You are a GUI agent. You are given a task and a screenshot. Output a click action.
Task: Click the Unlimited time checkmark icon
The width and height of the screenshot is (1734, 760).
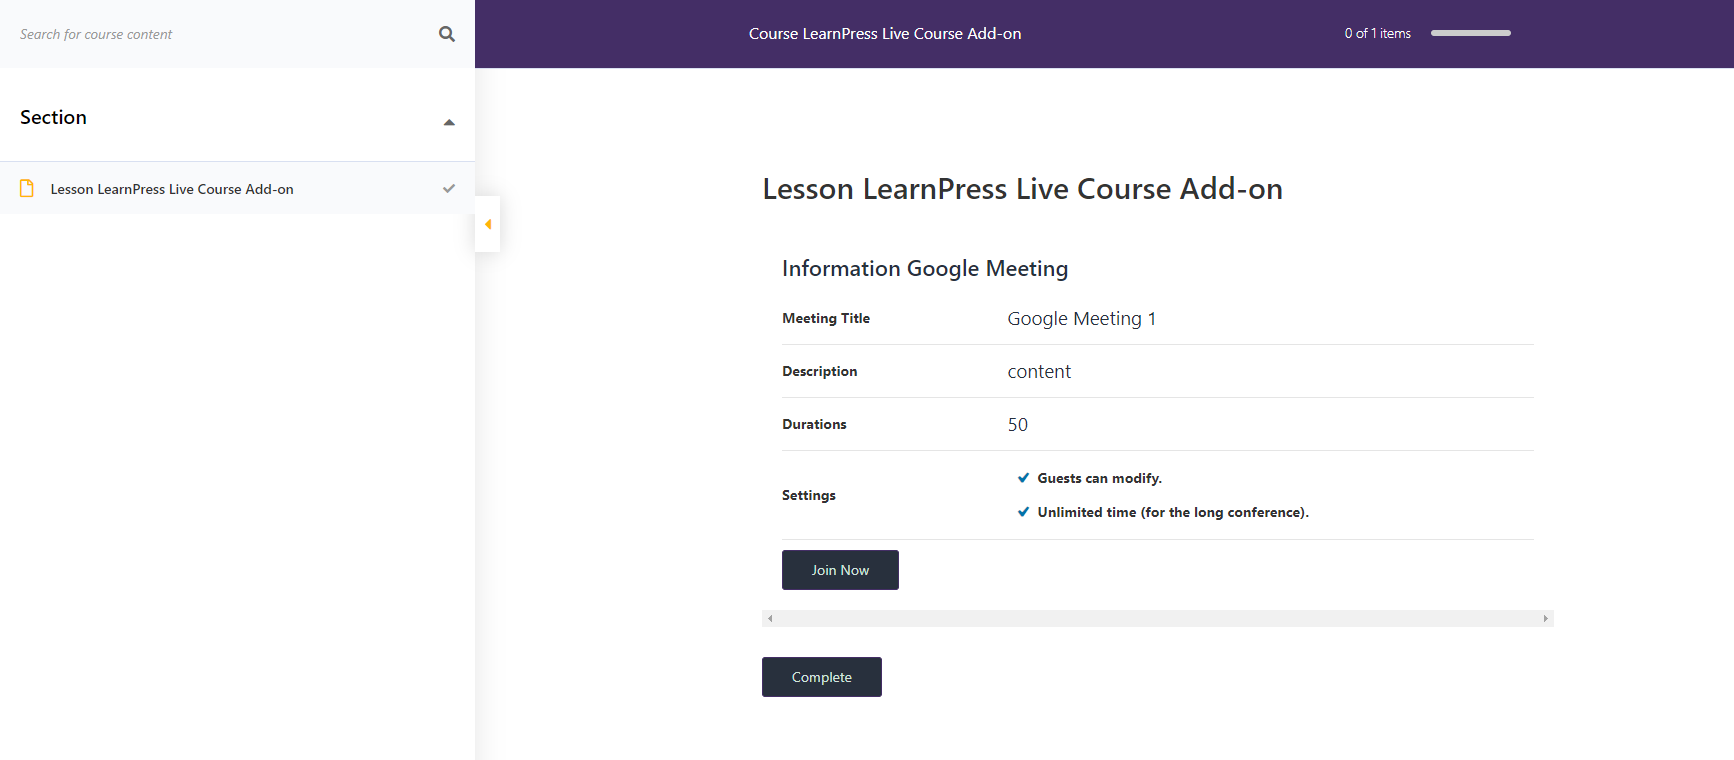(1023, 512)
